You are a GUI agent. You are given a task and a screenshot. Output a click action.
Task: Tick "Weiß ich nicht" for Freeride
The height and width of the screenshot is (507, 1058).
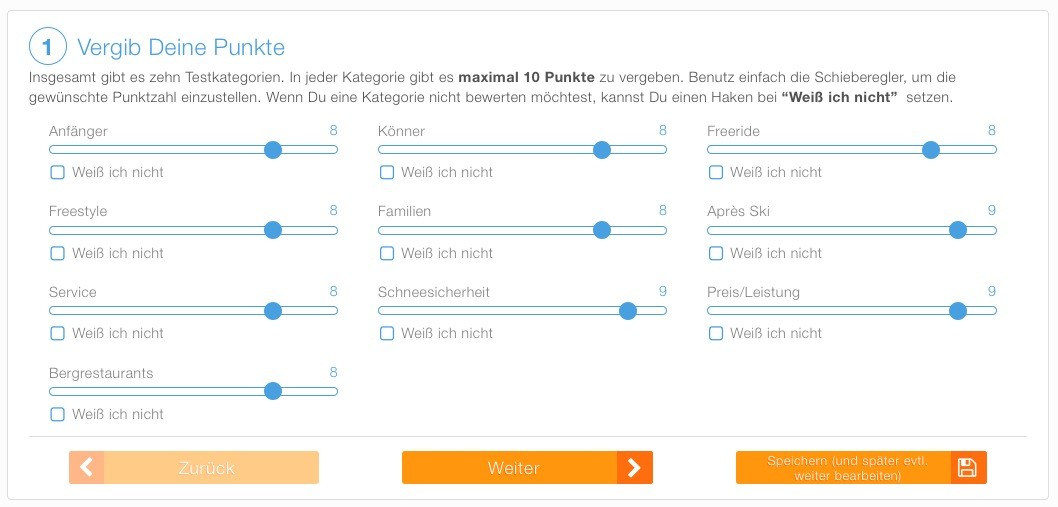(x=716, y=172)
